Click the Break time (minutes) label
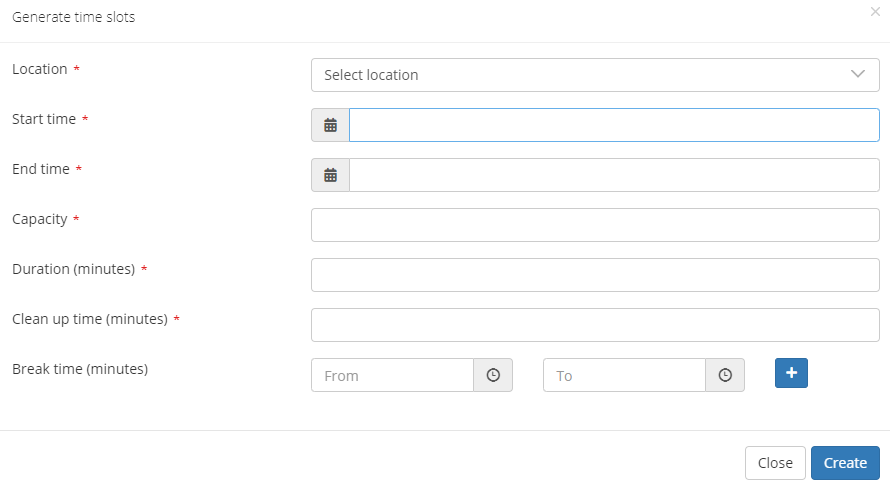This screenshot has height=492, width=890. tap(80, 369)
